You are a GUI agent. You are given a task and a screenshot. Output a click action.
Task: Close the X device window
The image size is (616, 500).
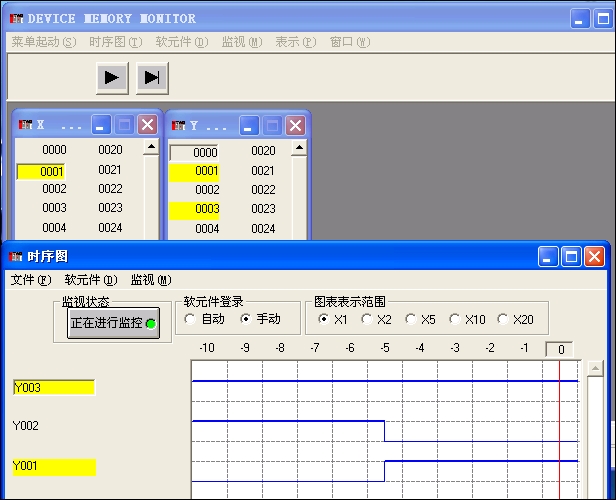[147, 125]
